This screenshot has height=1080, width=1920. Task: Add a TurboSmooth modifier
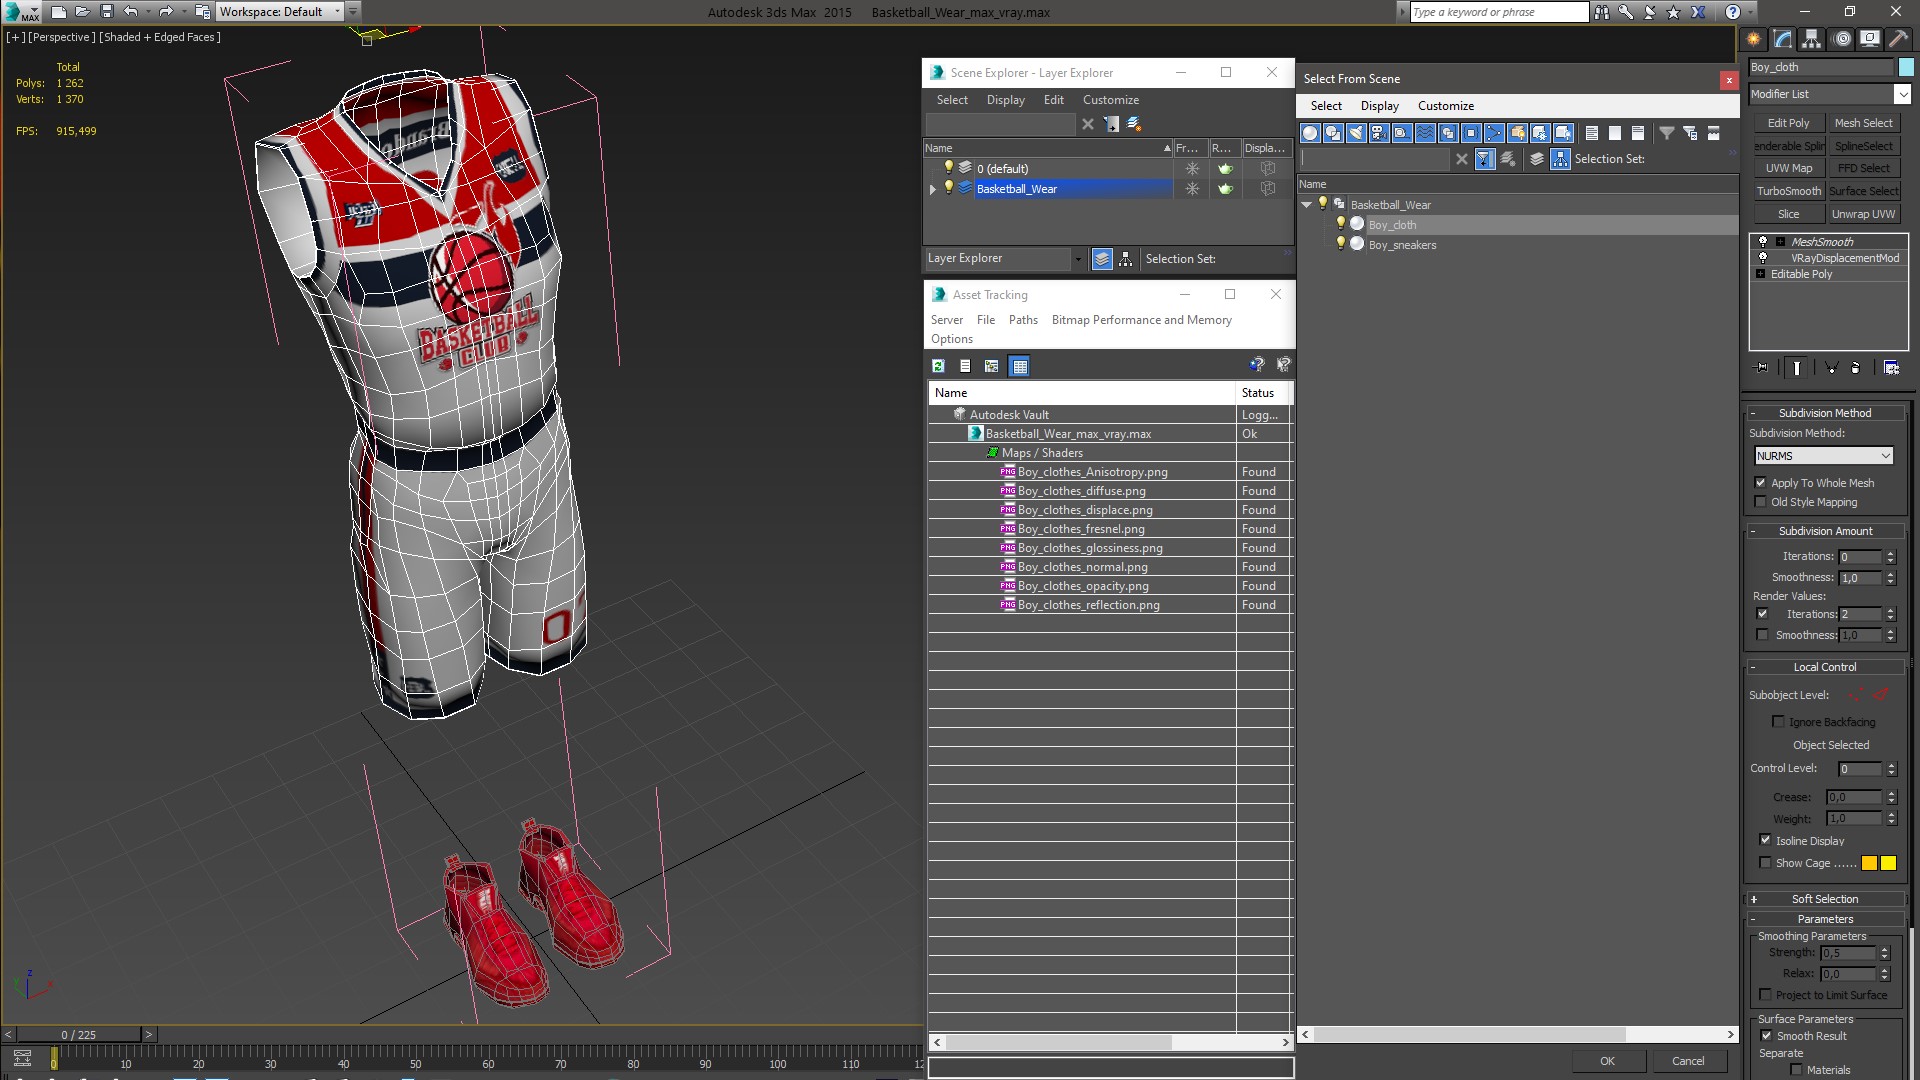coord(1788,191)
